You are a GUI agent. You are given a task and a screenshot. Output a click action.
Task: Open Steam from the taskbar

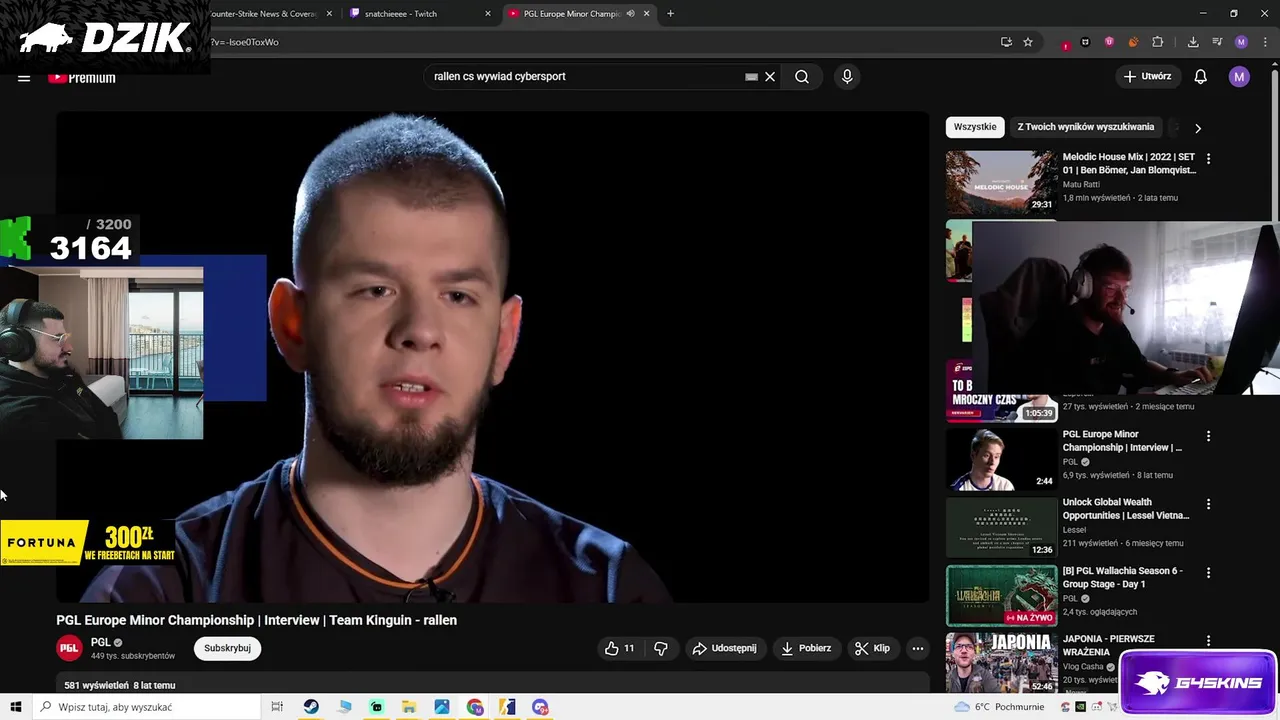(x=311, y=707)
